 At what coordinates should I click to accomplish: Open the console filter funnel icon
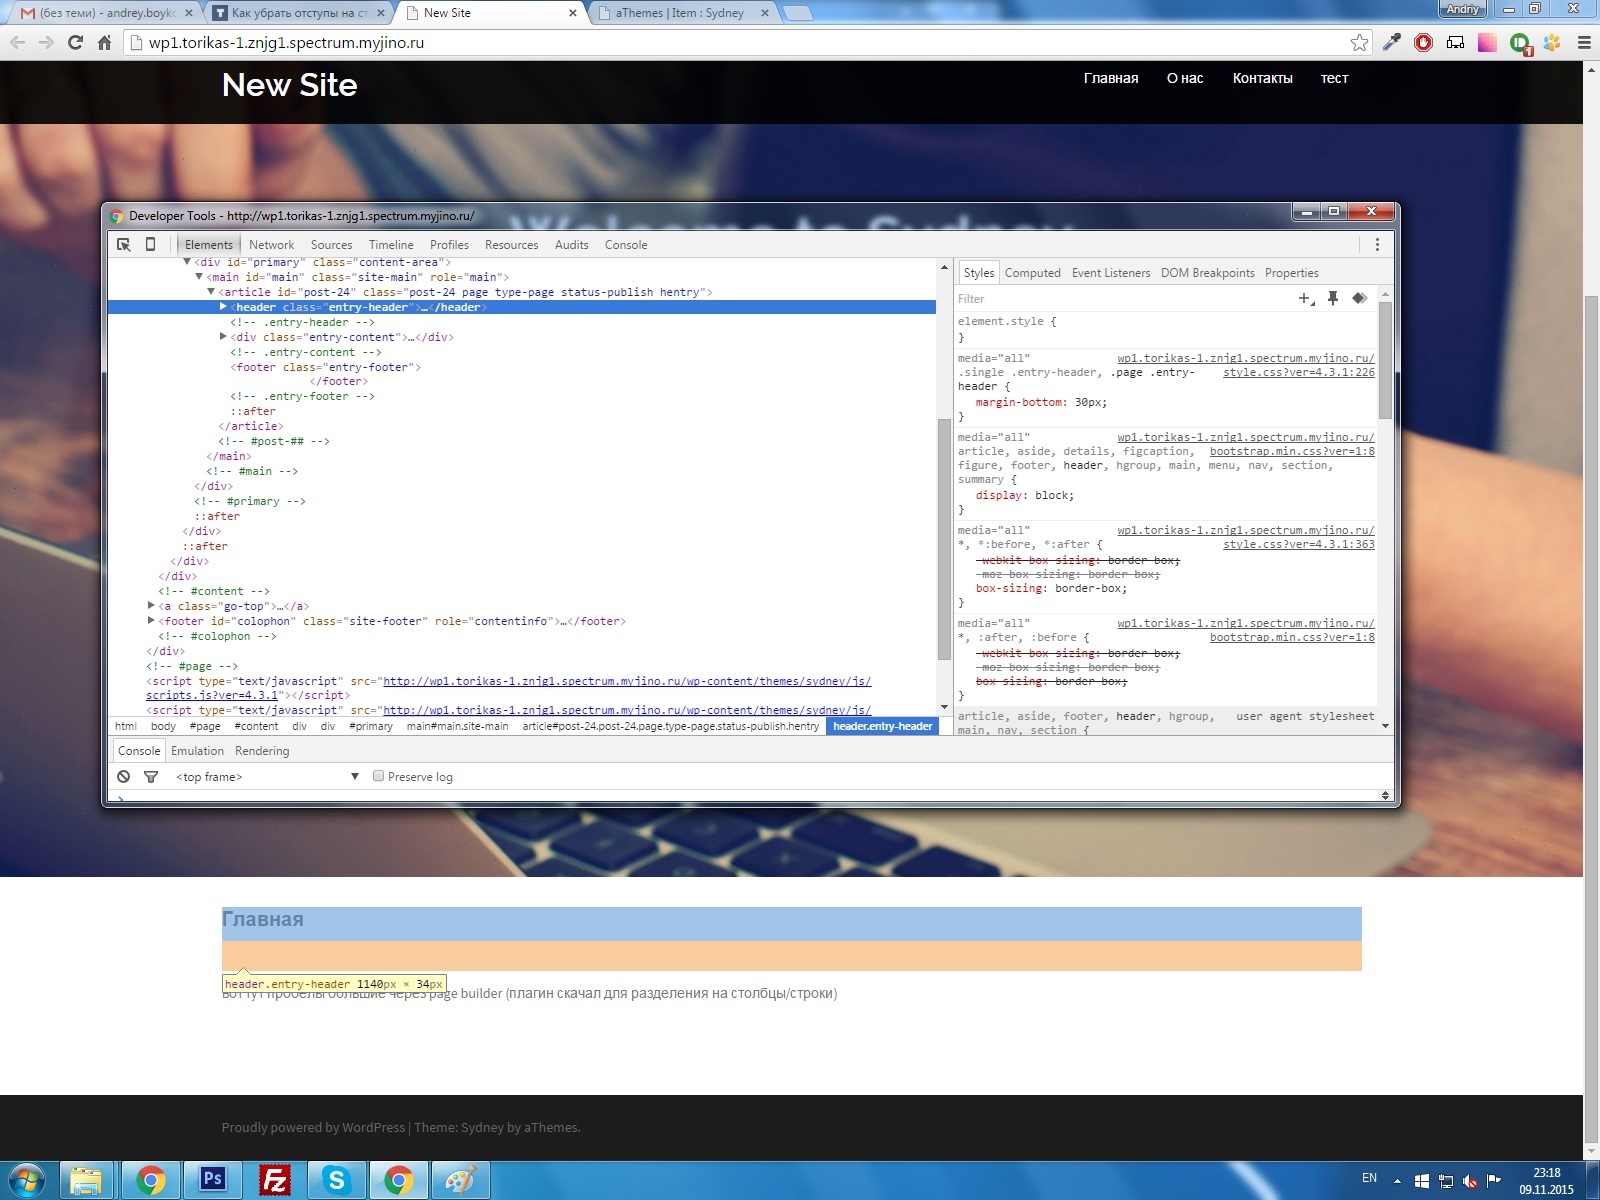[x=151, y=776]
